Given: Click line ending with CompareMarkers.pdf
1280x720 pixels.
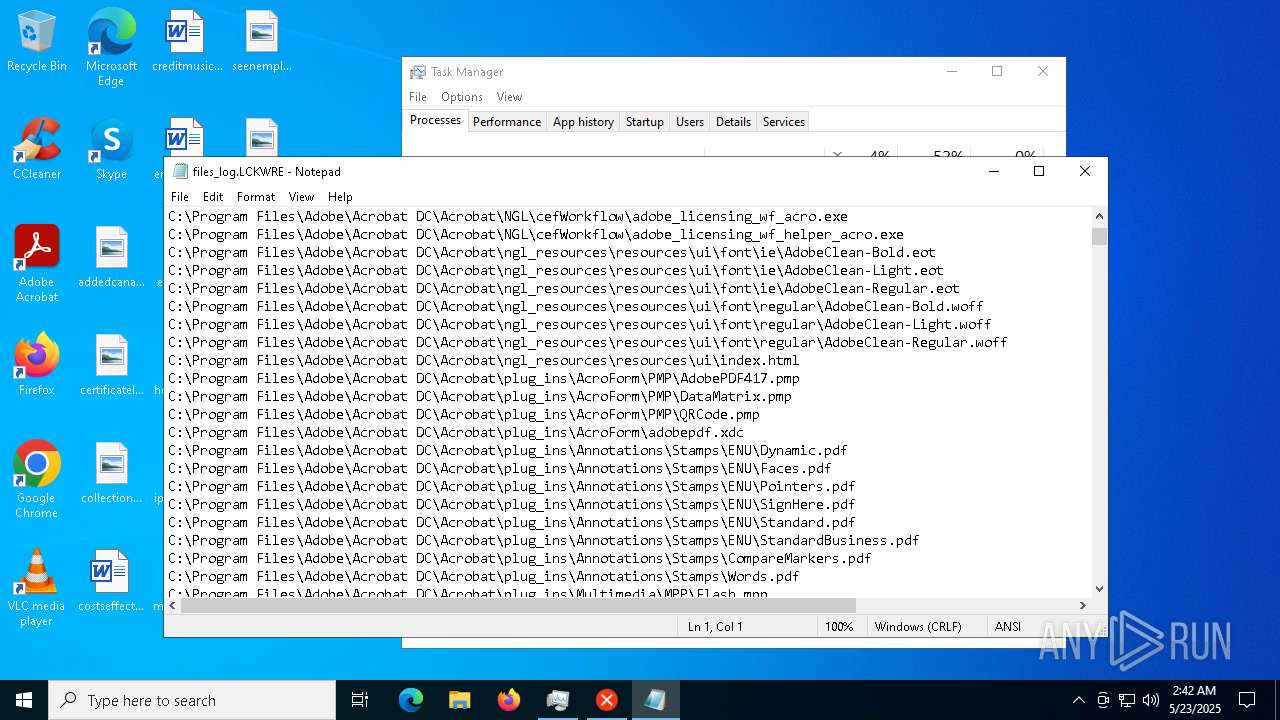Looking at the screenshot, I should (x=520, y=558).
